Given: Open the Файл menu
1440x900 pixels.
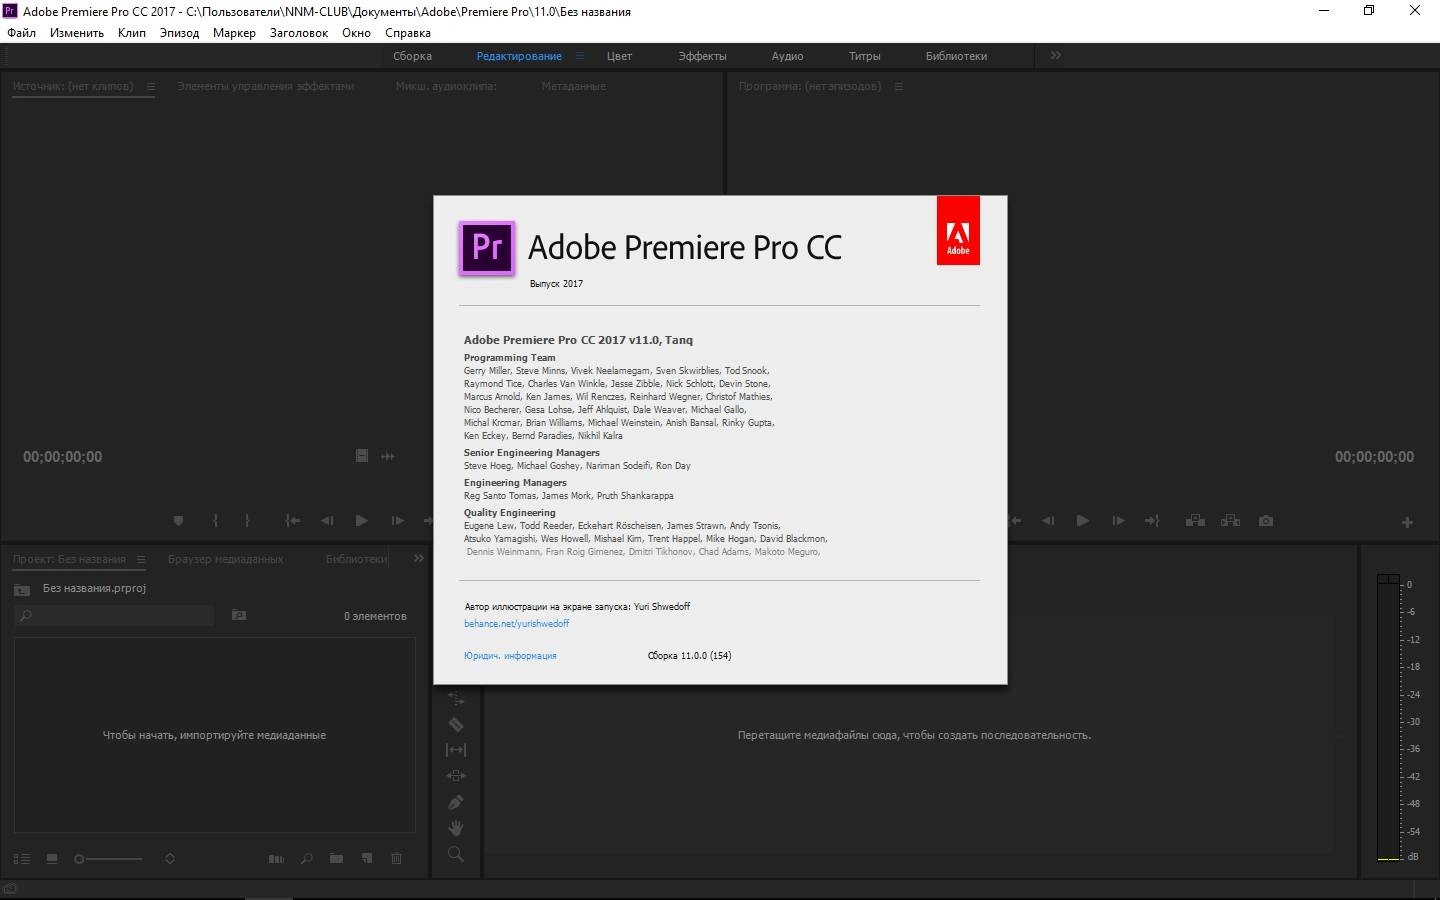Looking at the screenshot, I should click(x=21, y=33).
